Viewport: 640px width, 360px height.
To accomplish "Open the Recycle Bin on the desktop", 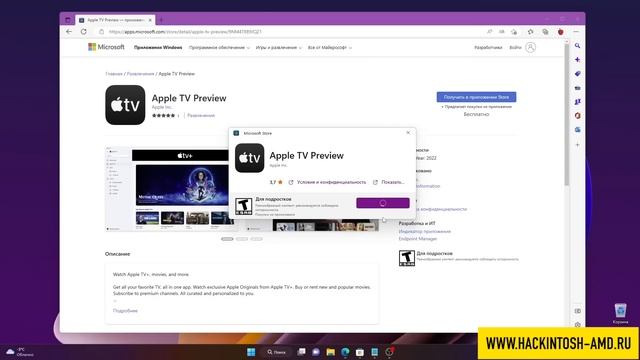I will pos(620,313).
